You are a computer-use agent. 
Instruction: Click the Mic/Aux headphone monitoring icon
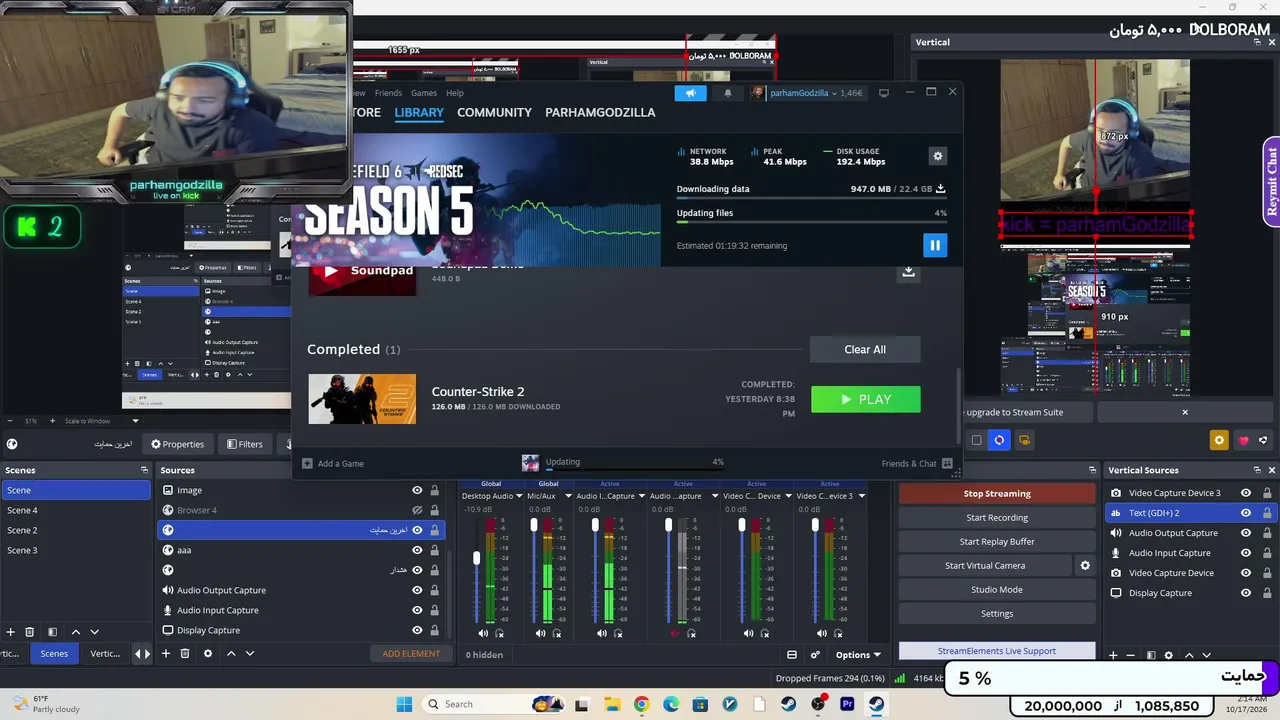coord(557,633)
